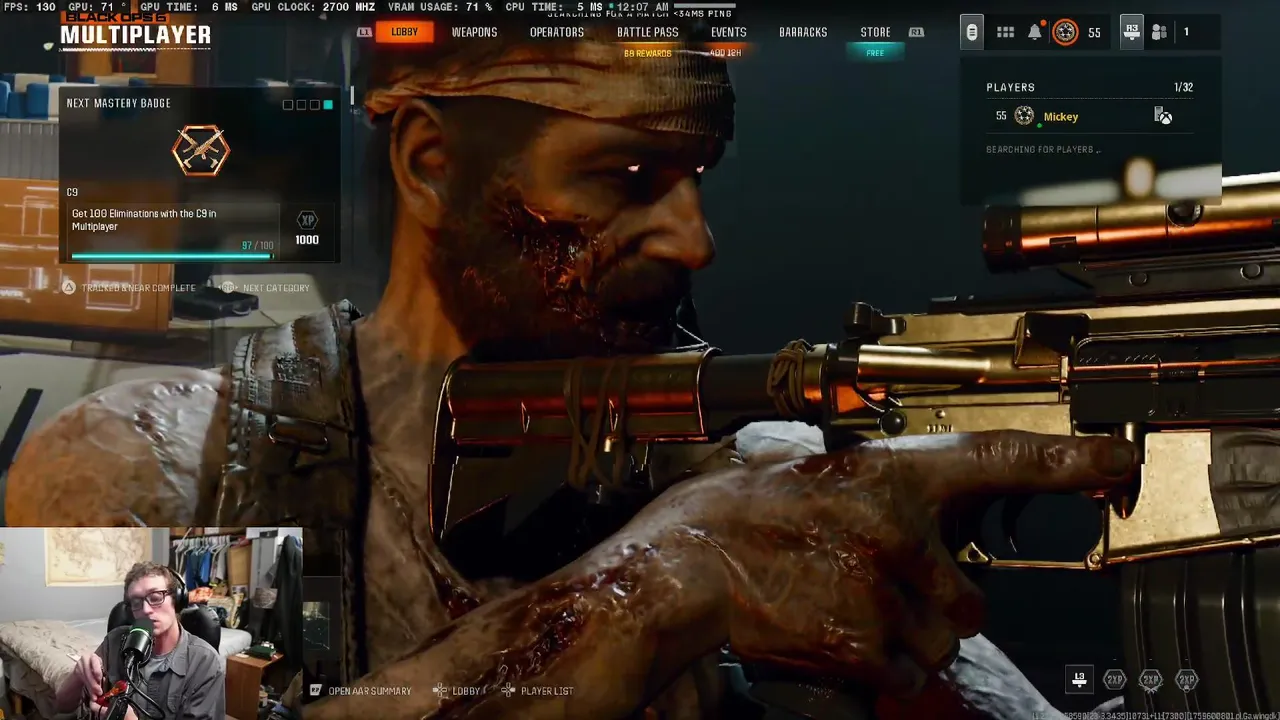Go to the Operators tab

tap(557, 32)
